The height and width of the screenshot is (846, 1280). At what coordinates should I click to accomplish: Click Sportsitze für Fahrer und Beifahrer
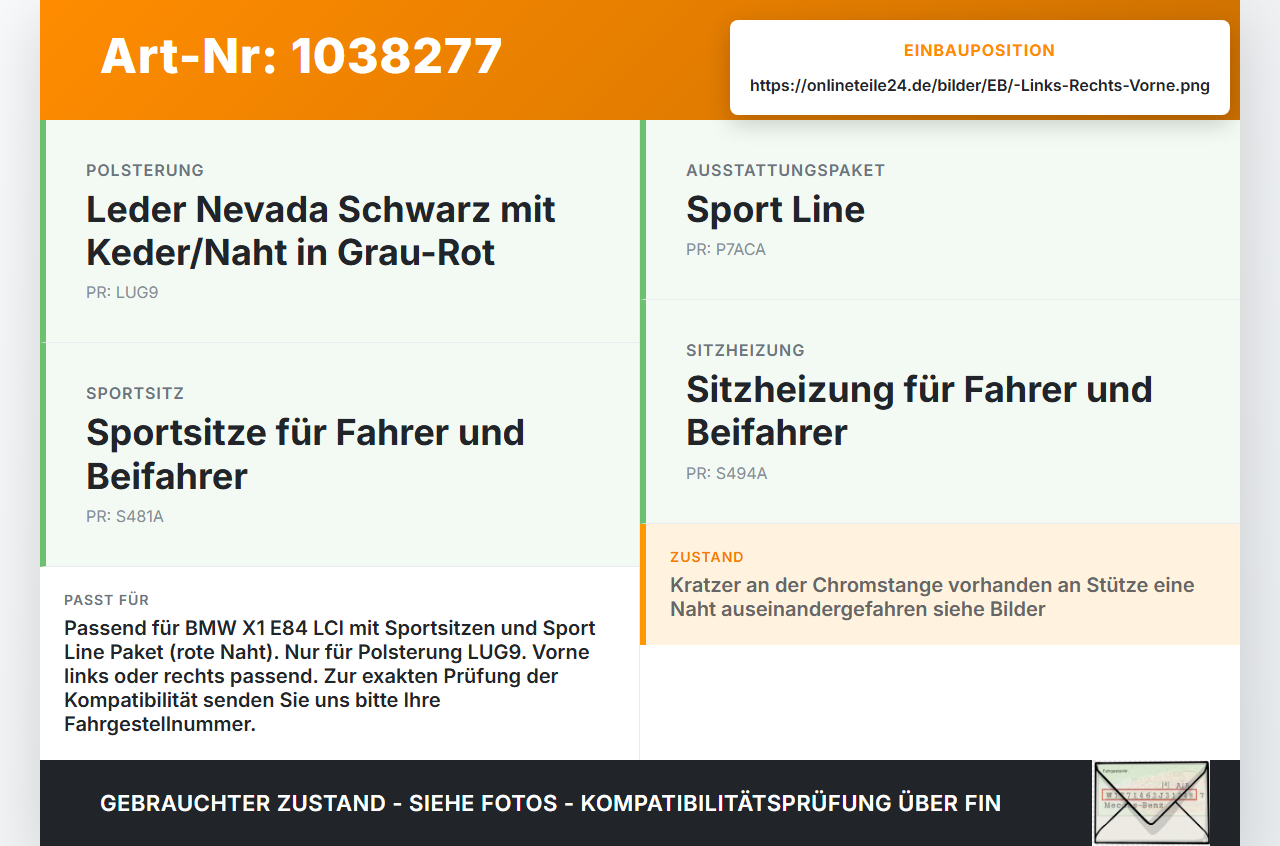[x=305, y=454]
